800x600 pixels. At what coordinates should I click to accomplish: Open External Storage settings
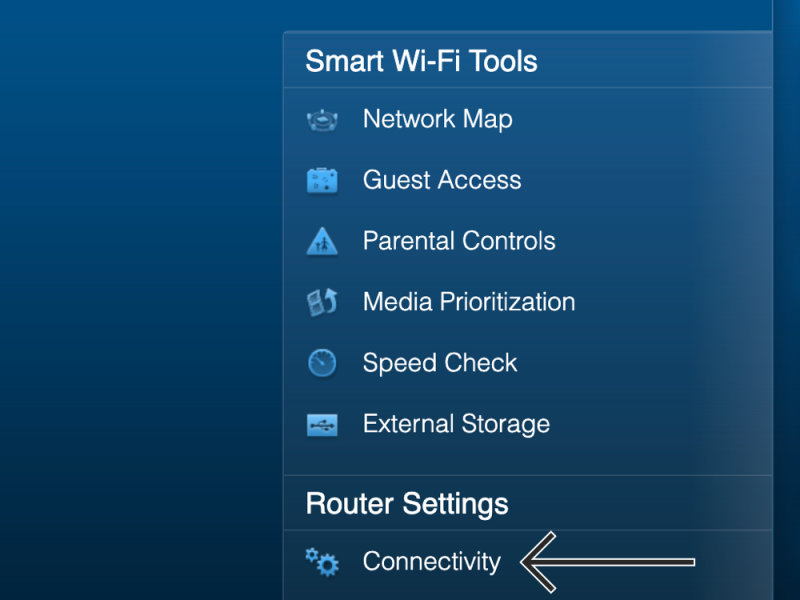pos(456,424)
